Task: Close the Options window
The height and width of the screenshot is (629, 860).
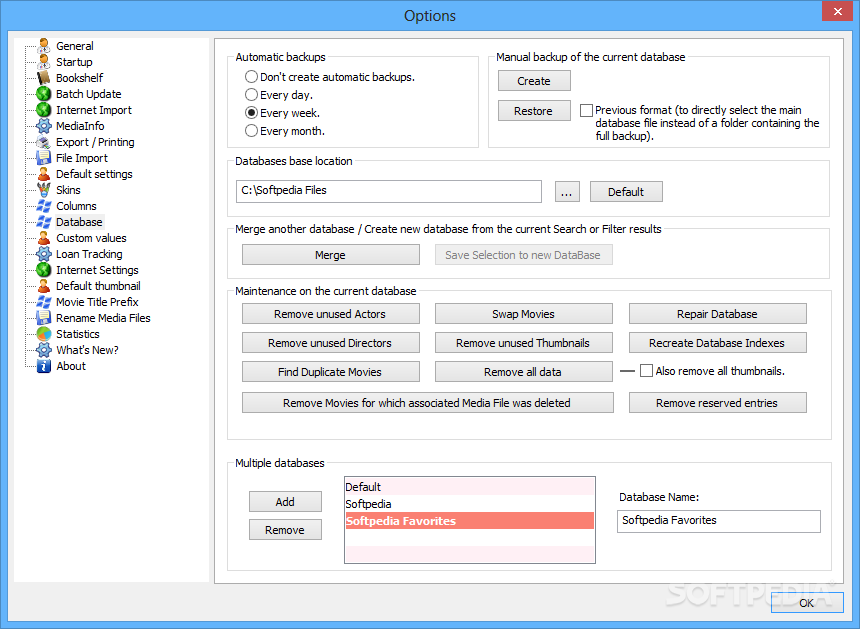Action: click(x=838, y=11)
